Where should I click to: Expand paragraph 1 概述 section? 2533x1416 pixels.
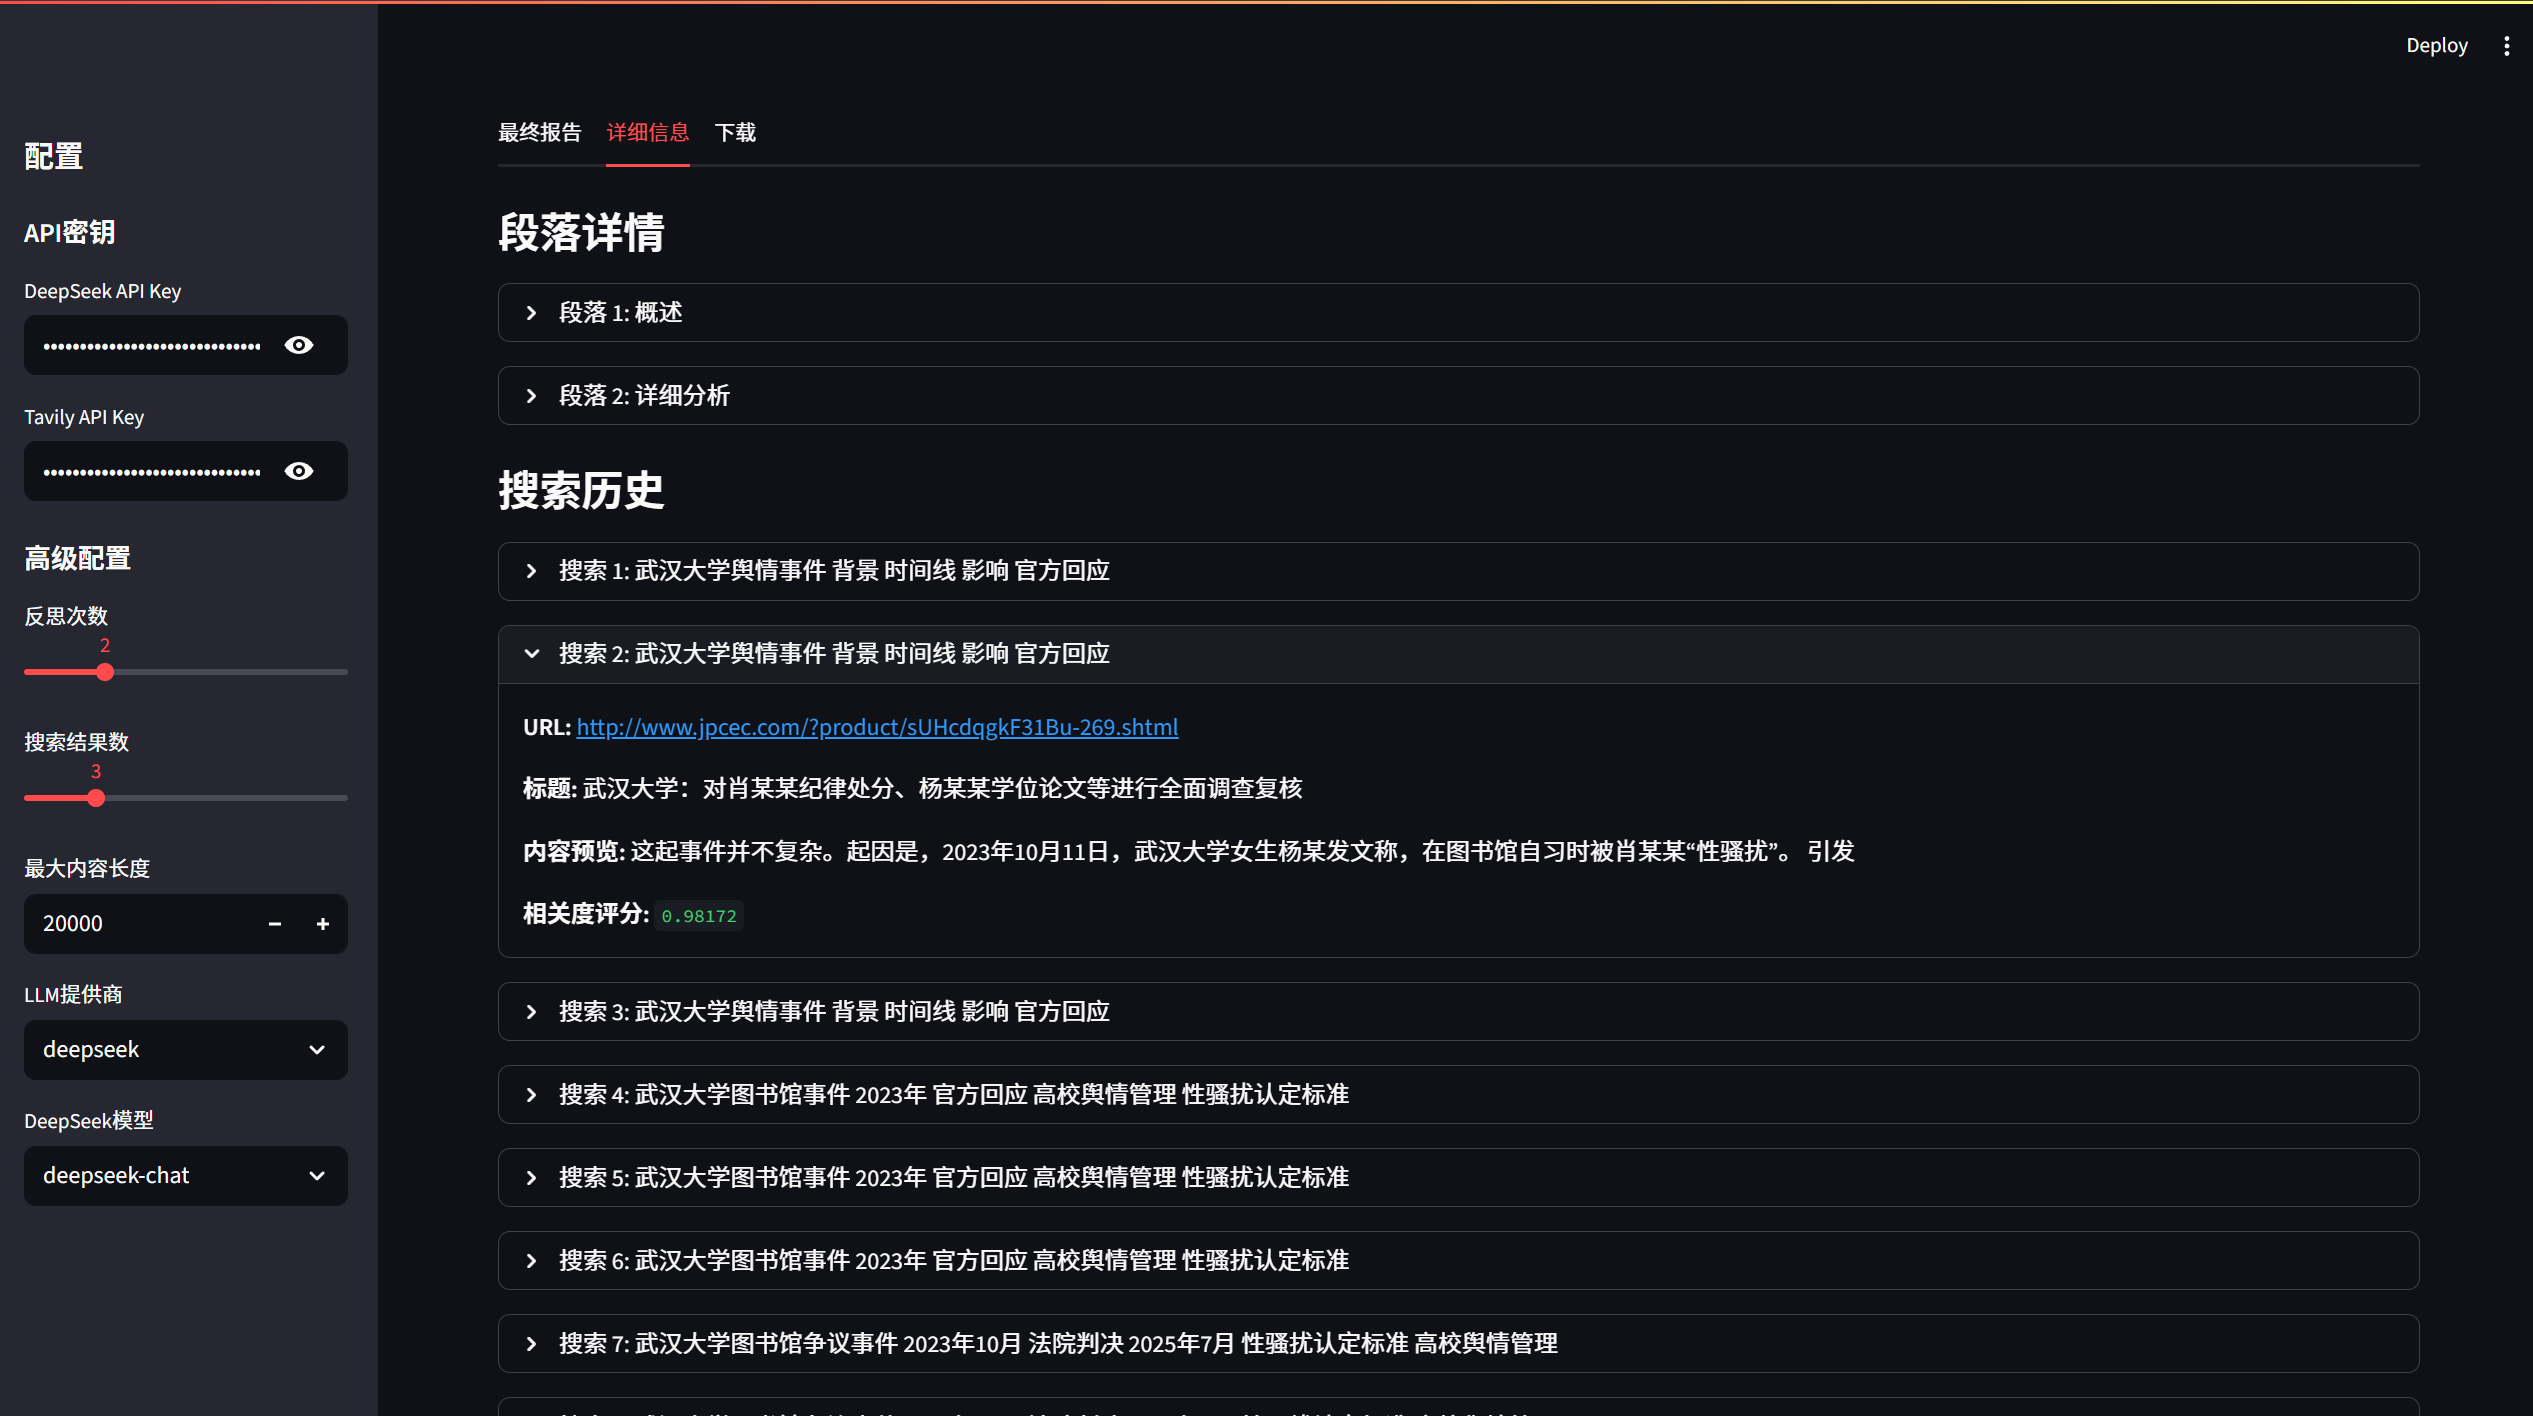coord(620,313)
